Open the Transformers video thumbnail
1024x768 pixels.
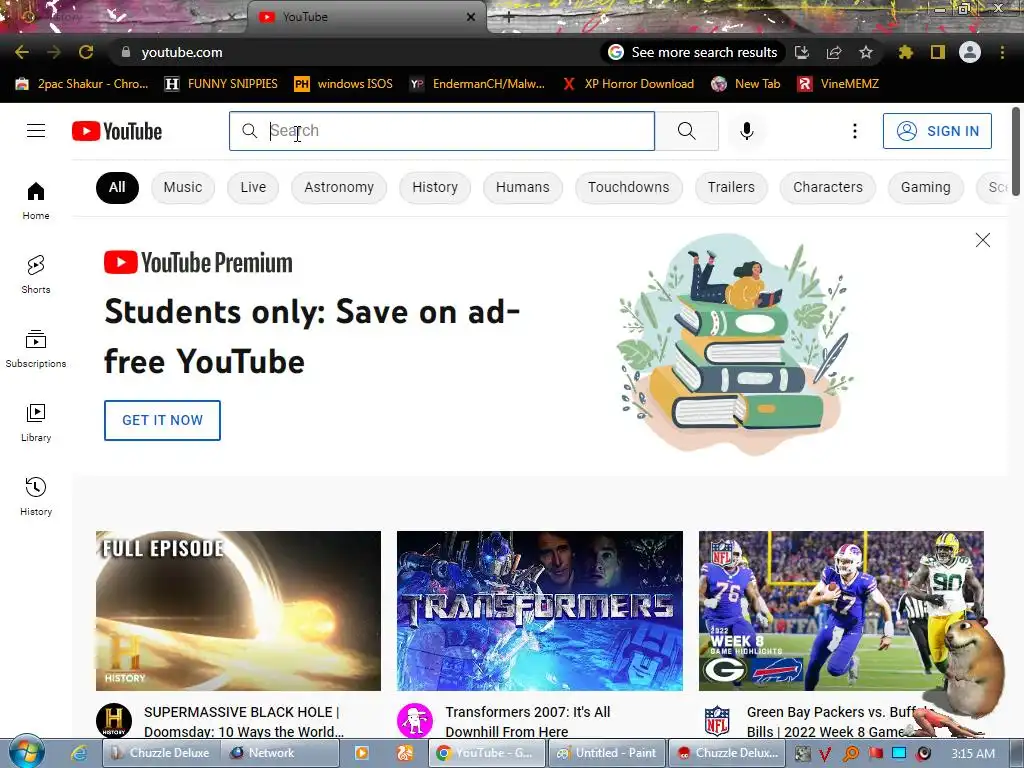(x=539, y=611)
